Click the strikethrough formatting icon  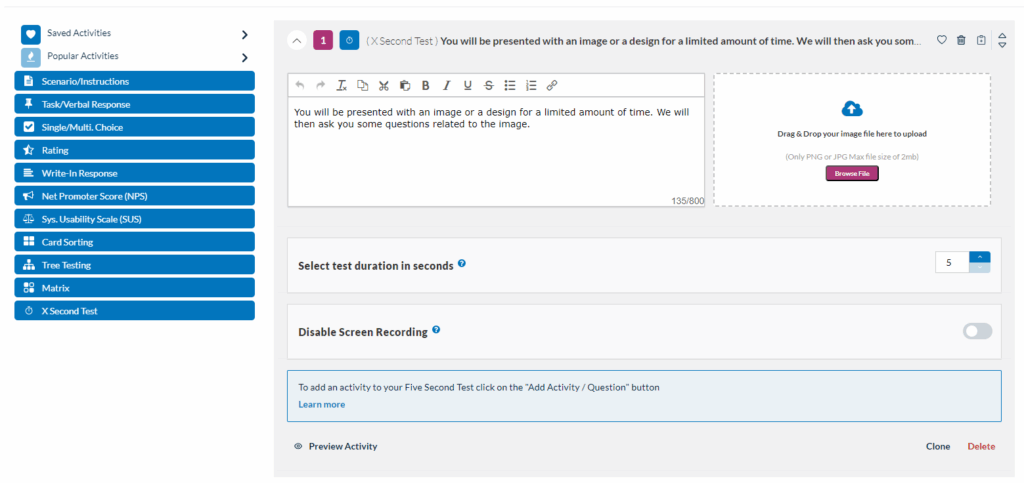[488, 85]
